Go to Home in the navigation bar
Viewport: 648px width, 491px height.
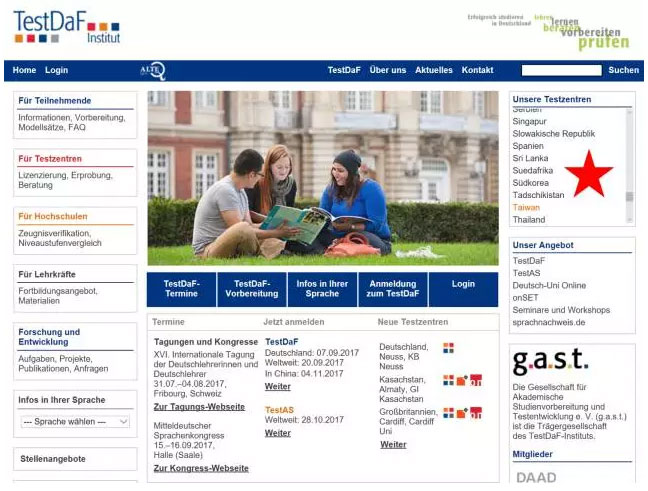point(24,70)
